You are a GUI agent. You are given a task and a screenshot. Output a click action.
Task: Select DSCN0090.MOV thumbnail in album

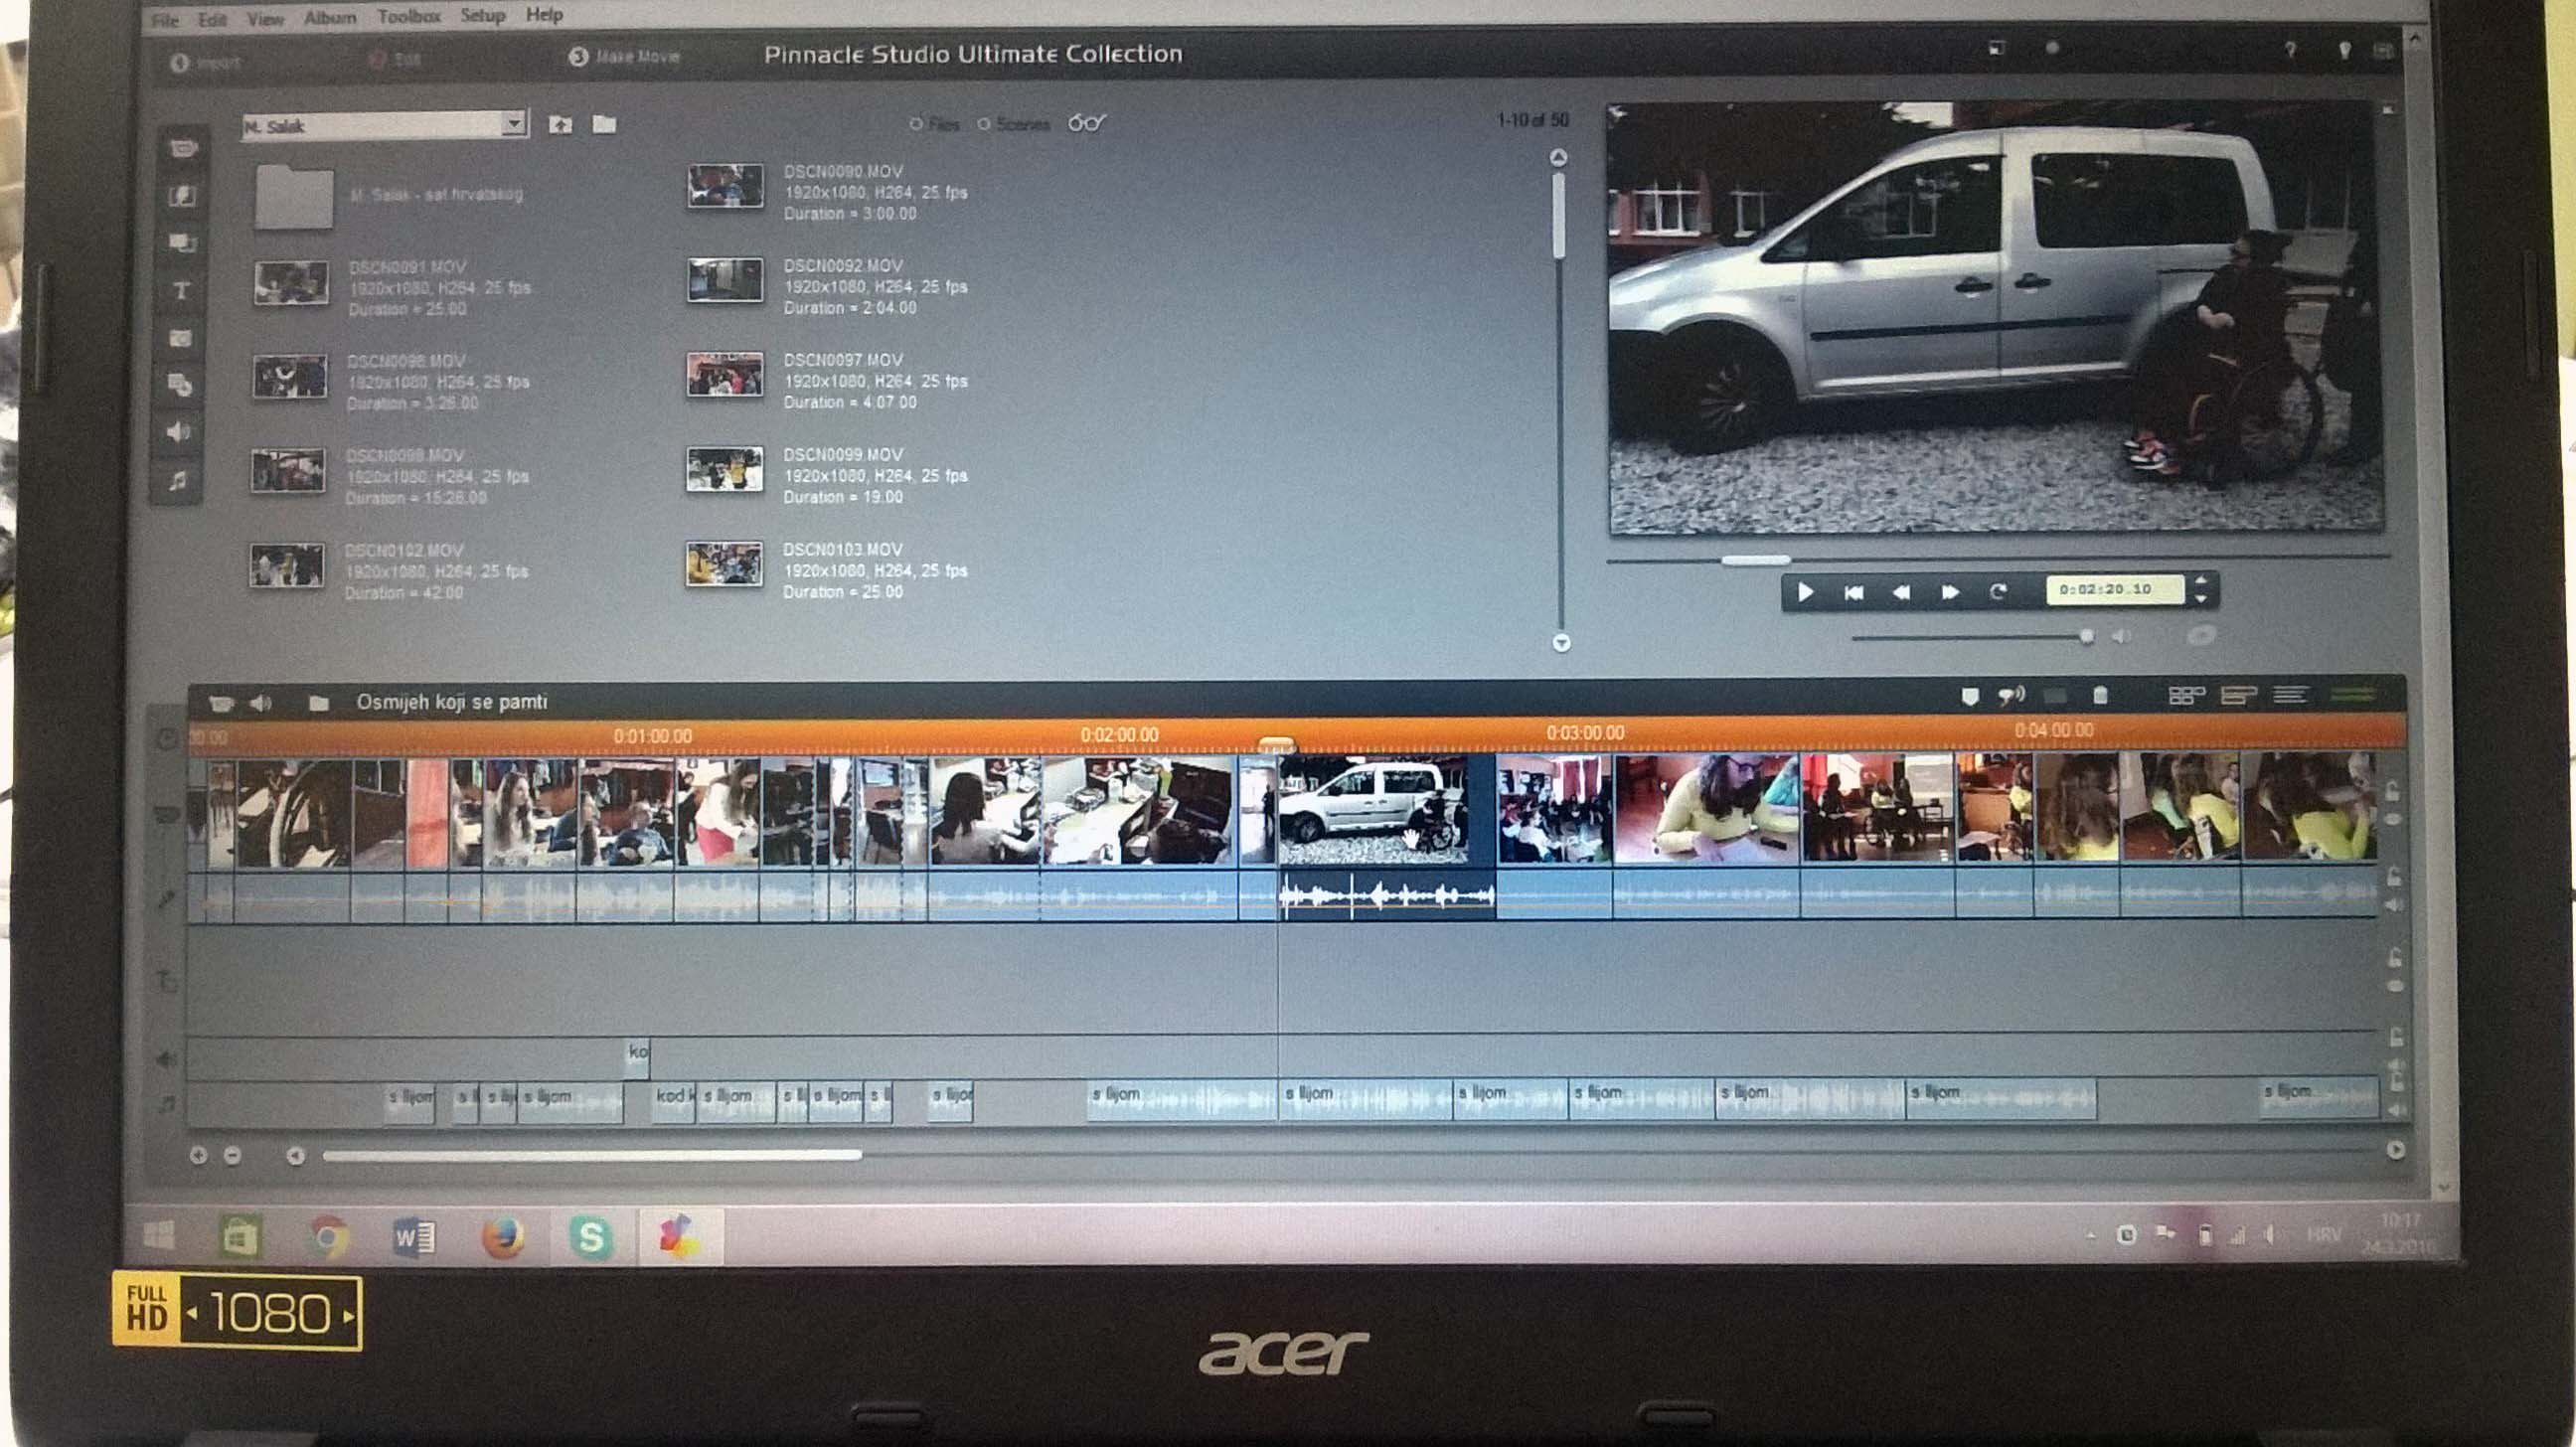click(x=725, y=187)
